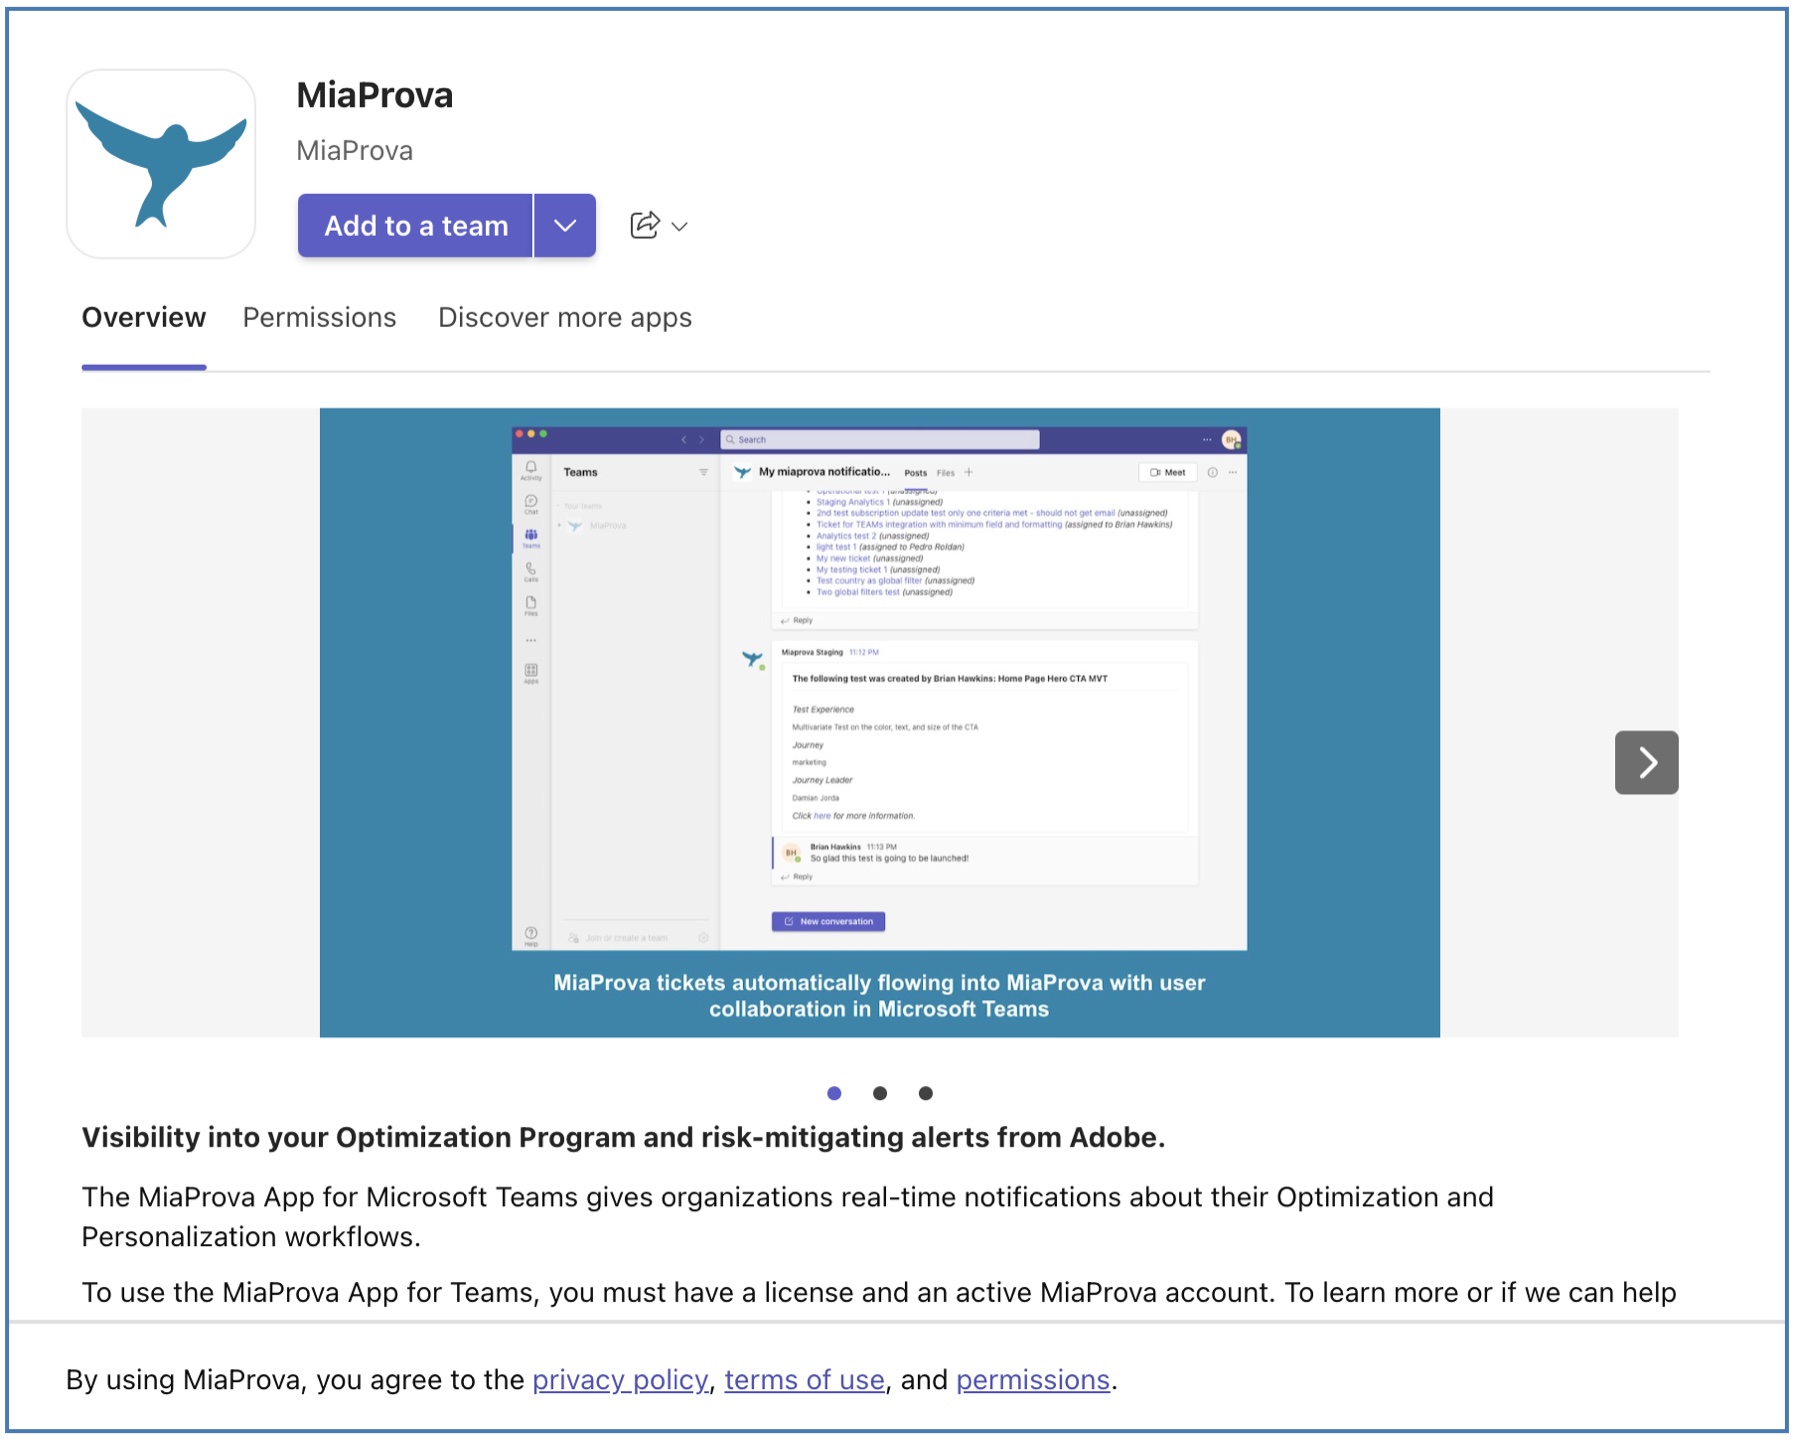Click 'The MiaProva App for Microsoft Teams' paragraph
This screenshot has width=1802, height=1440.
[x=788, y=1217]
